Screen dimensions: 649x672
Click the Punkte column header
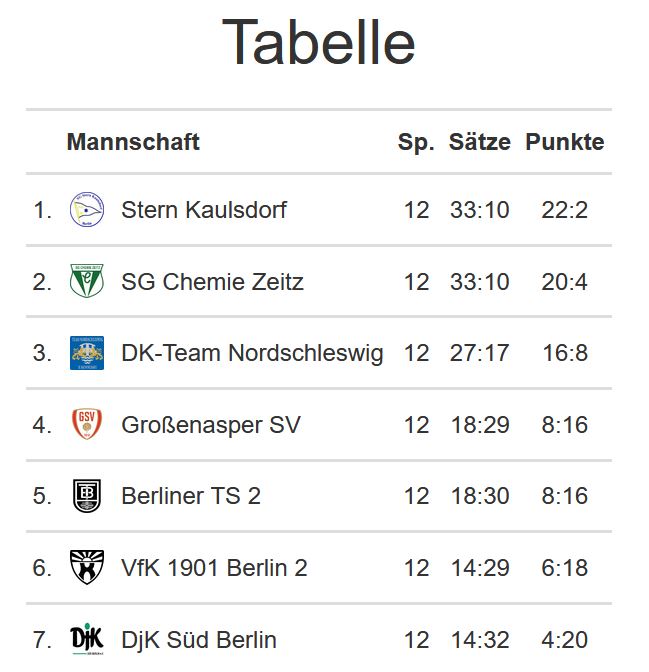(565, 142)
